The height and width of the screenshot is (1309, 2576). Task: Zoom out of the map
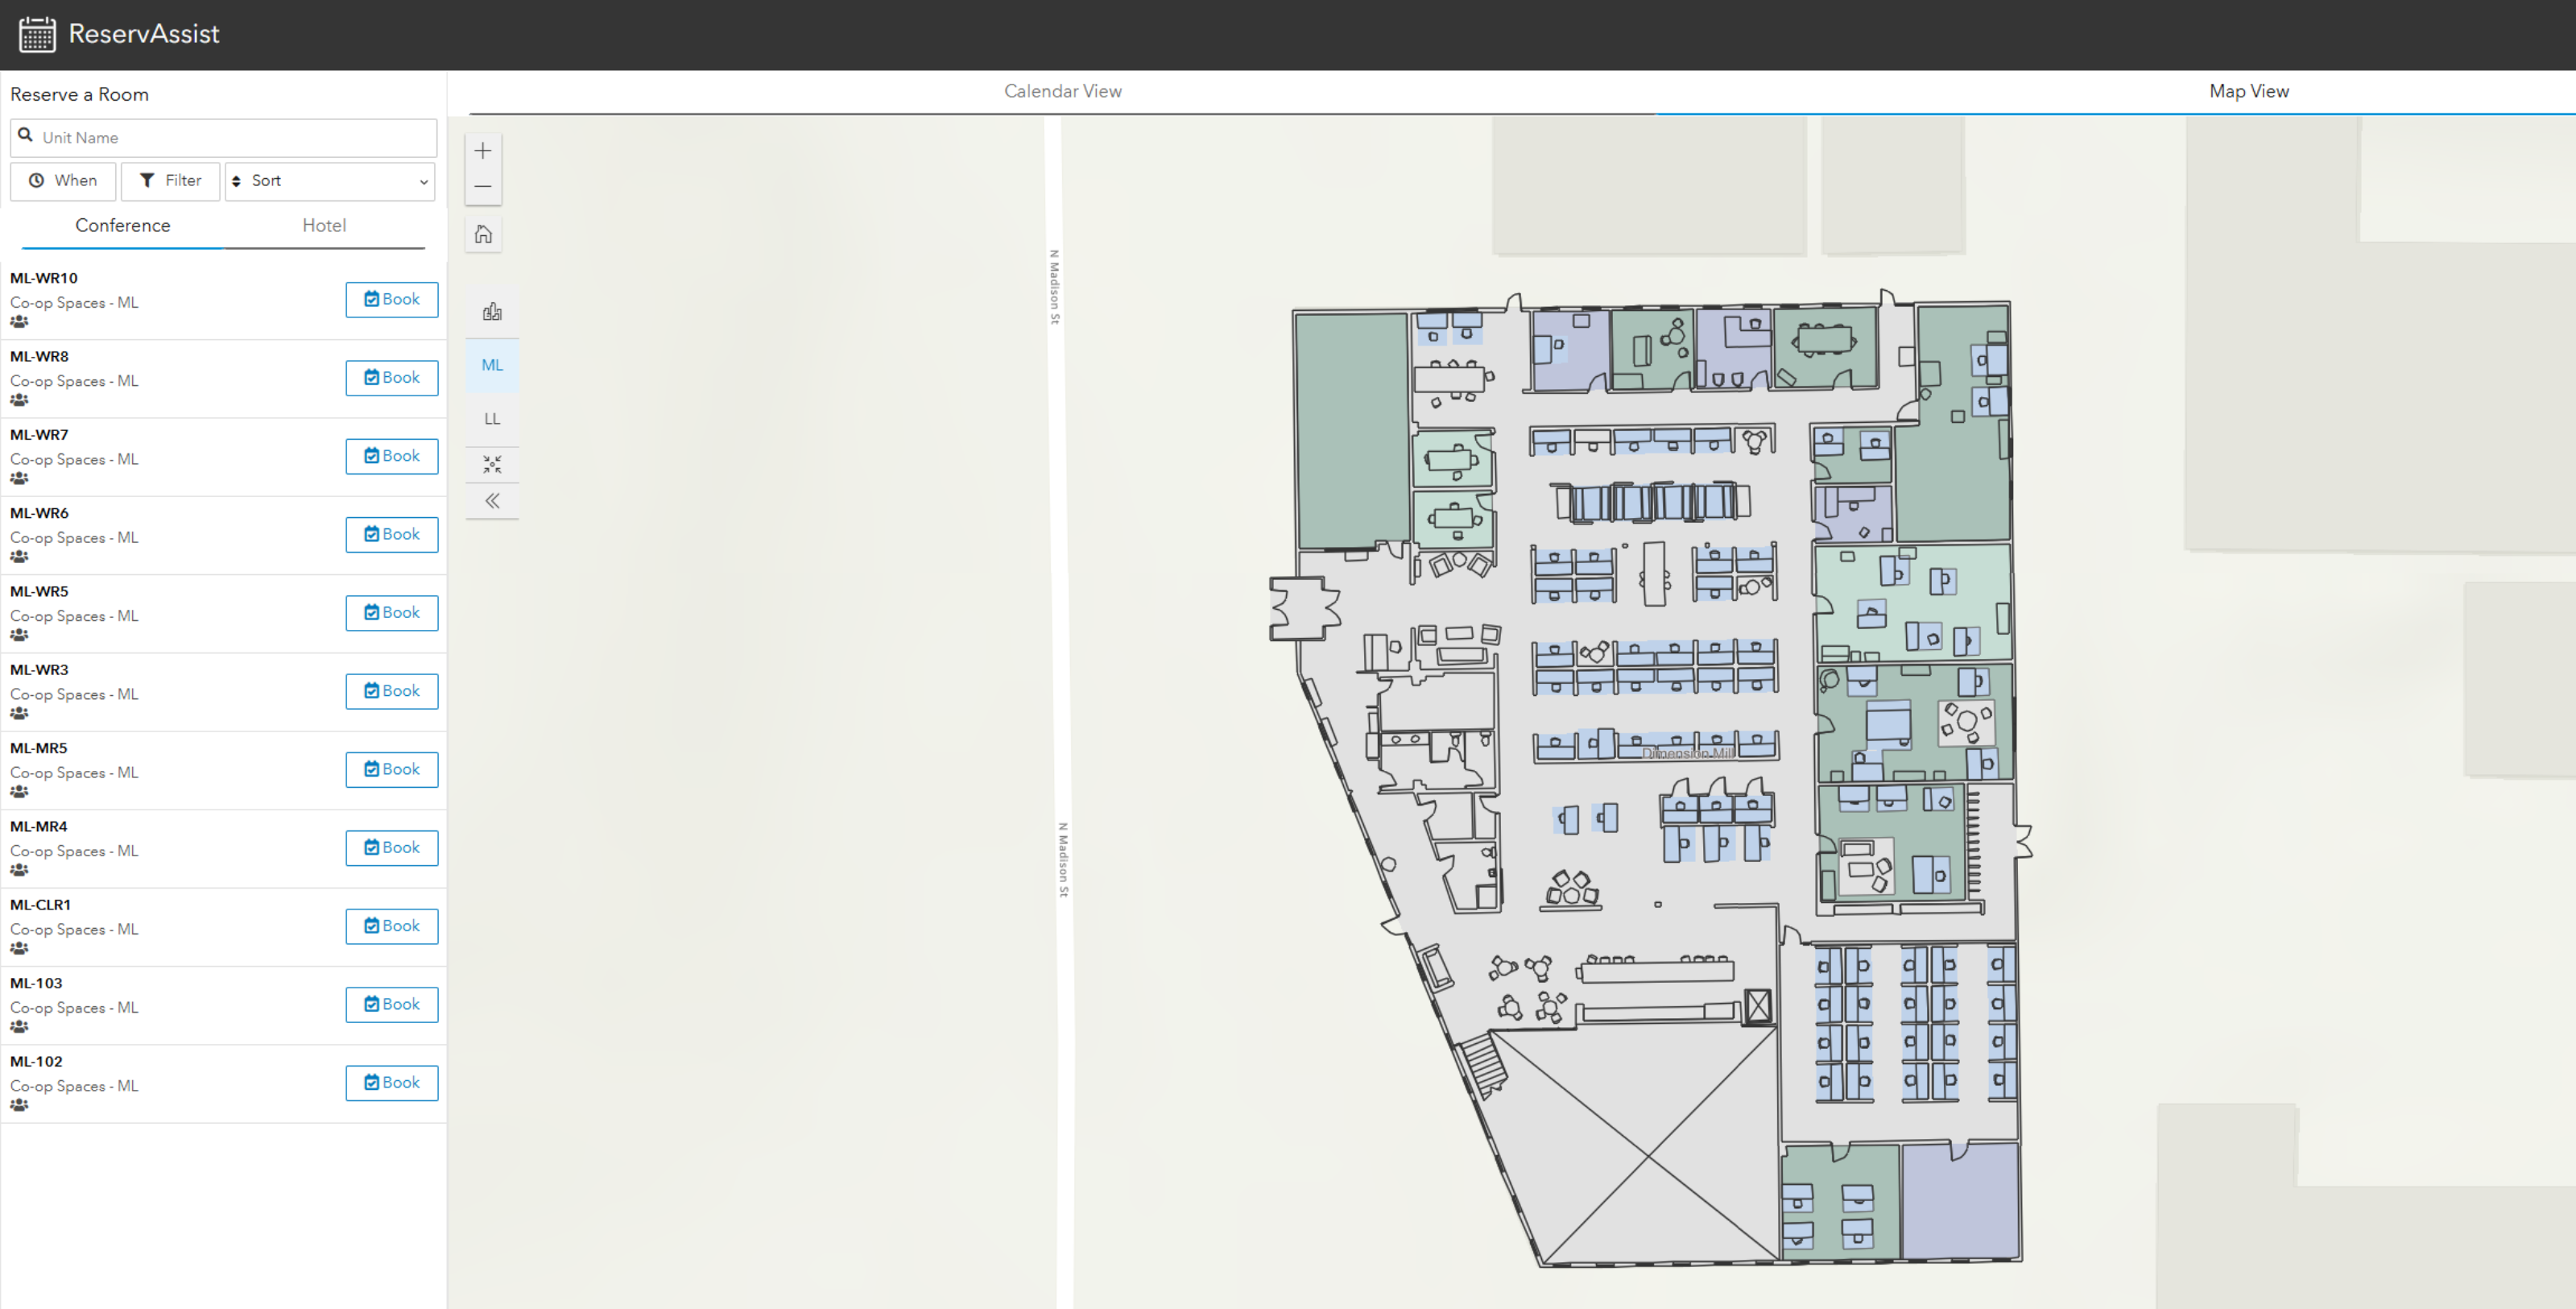(483, 187)
